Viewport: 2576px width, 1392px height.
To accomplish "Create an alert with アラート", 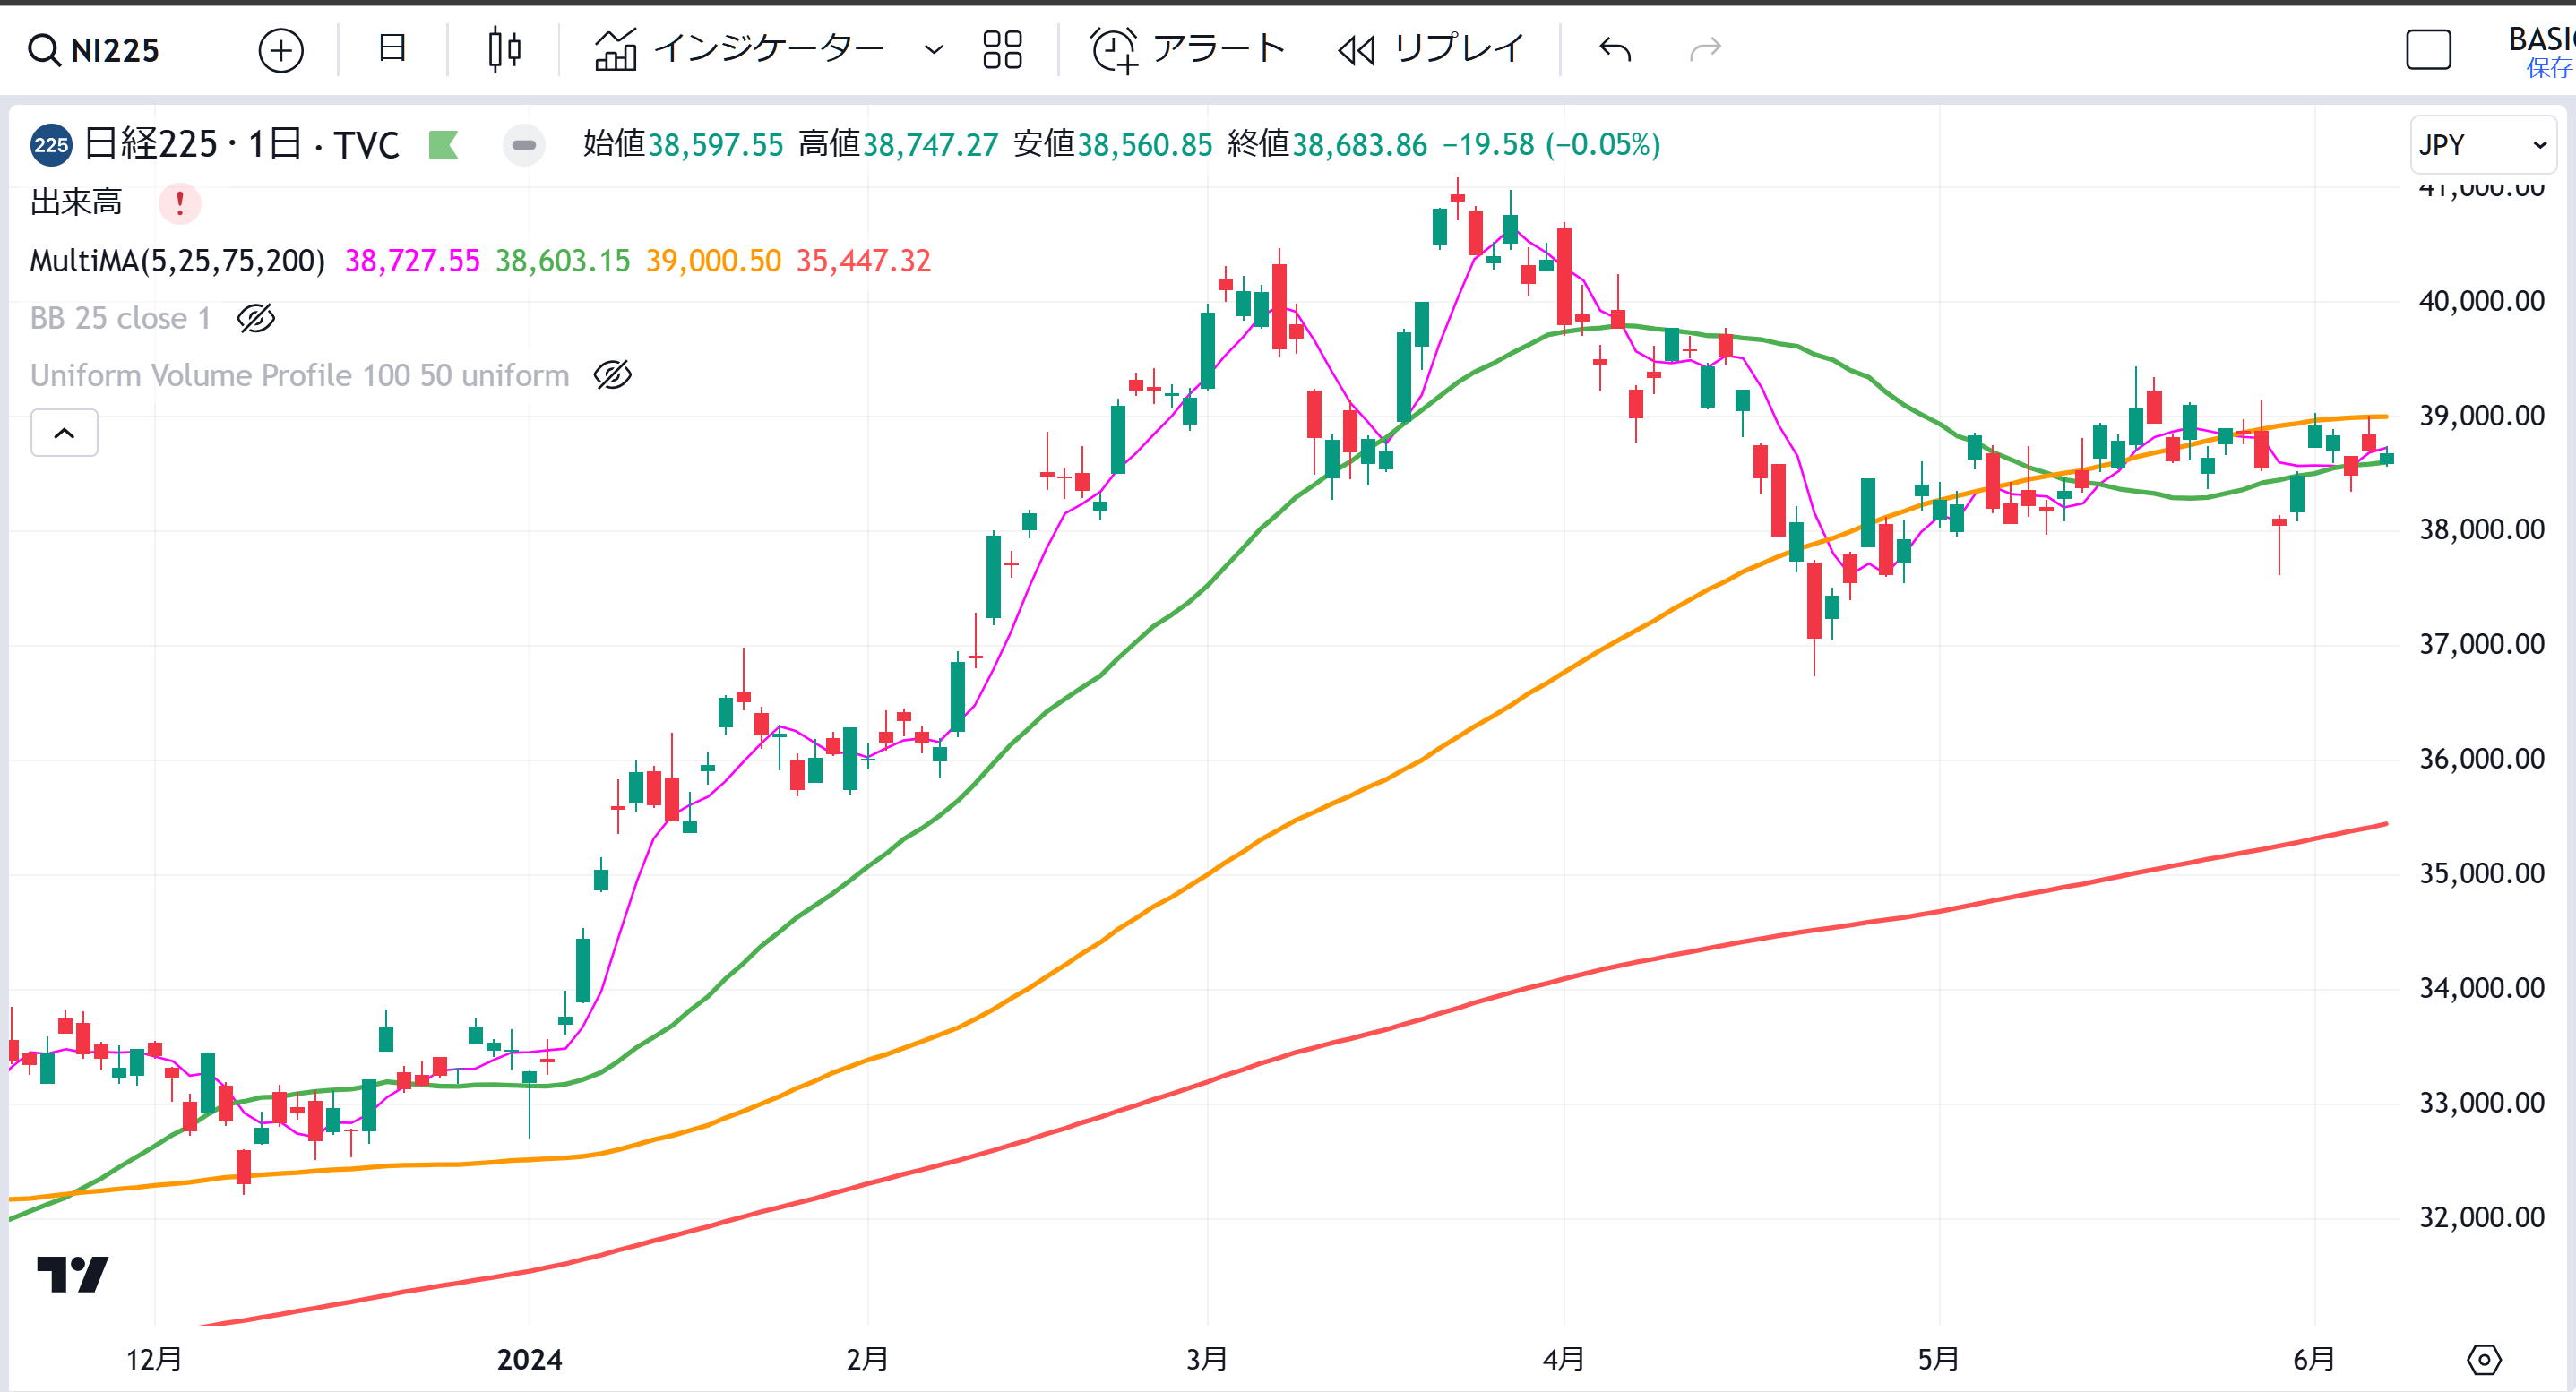I will (1187, 49).
